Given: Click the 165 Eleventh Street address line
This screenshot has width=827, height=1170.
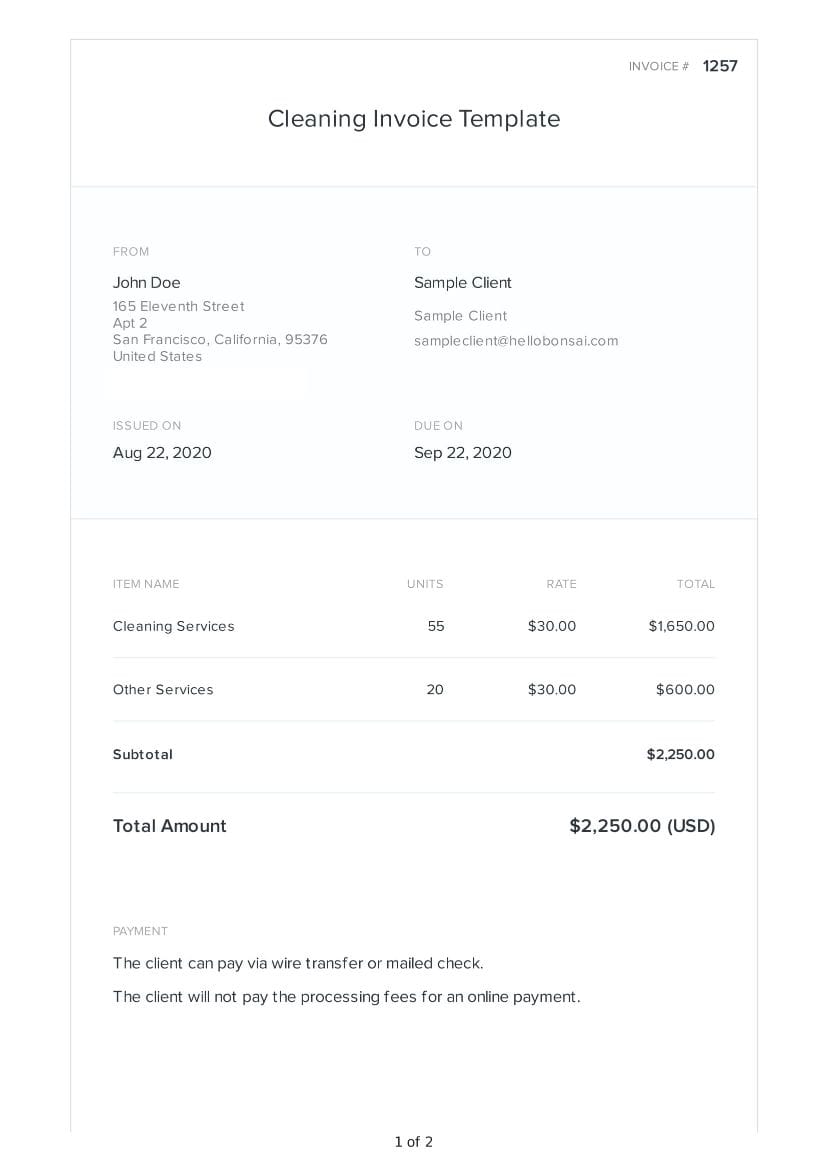Looking at the screenshot, I should (178, 306).
